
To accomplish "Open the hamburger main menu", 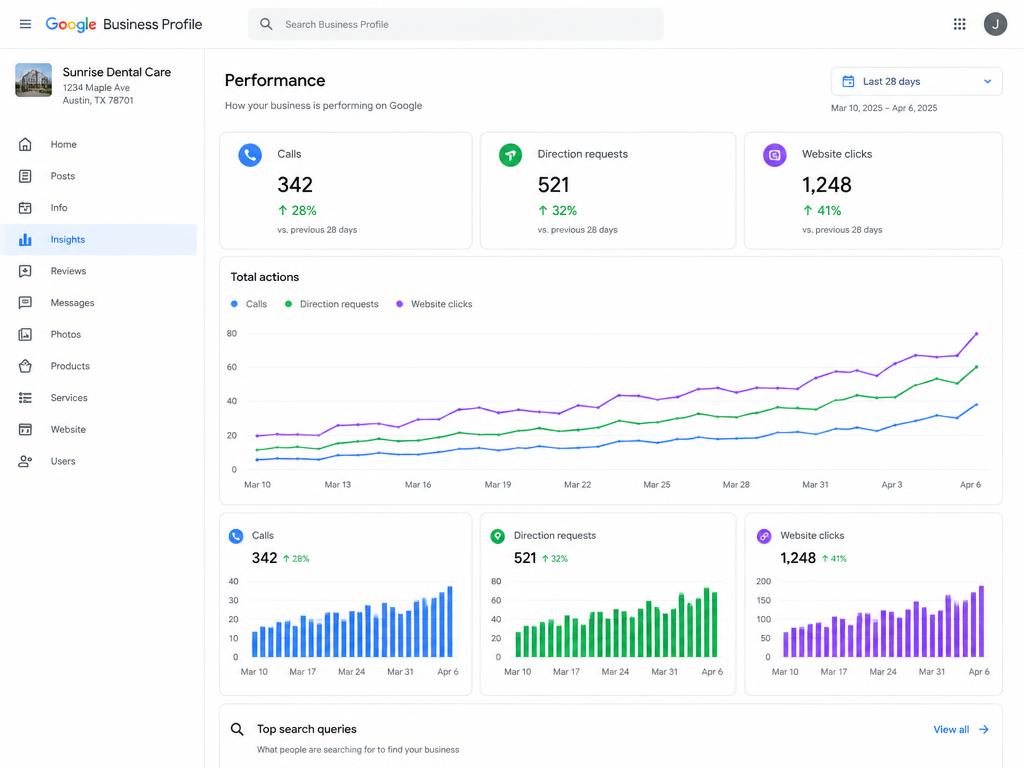I will 25,24.
